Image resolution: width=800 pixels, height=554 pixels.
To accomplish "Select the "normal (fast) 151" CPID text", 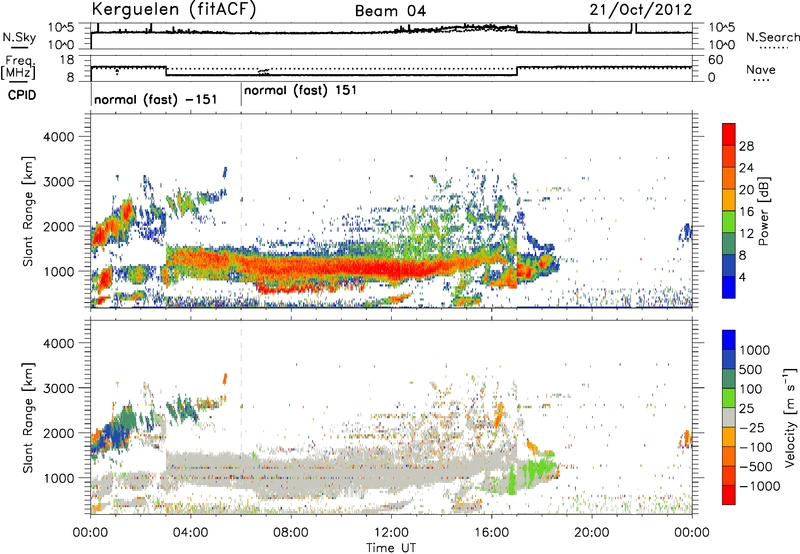I will pos(300,91).
